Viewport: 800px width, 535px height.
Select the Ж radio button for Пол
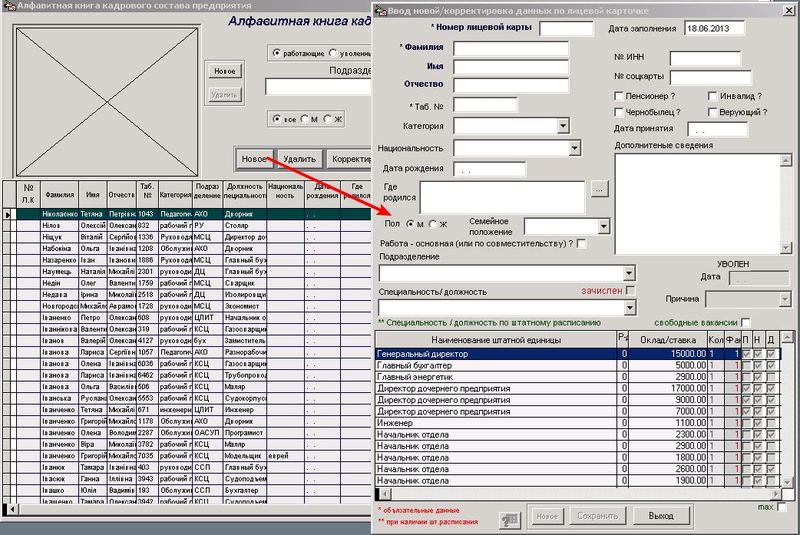(x=433, y=223)
